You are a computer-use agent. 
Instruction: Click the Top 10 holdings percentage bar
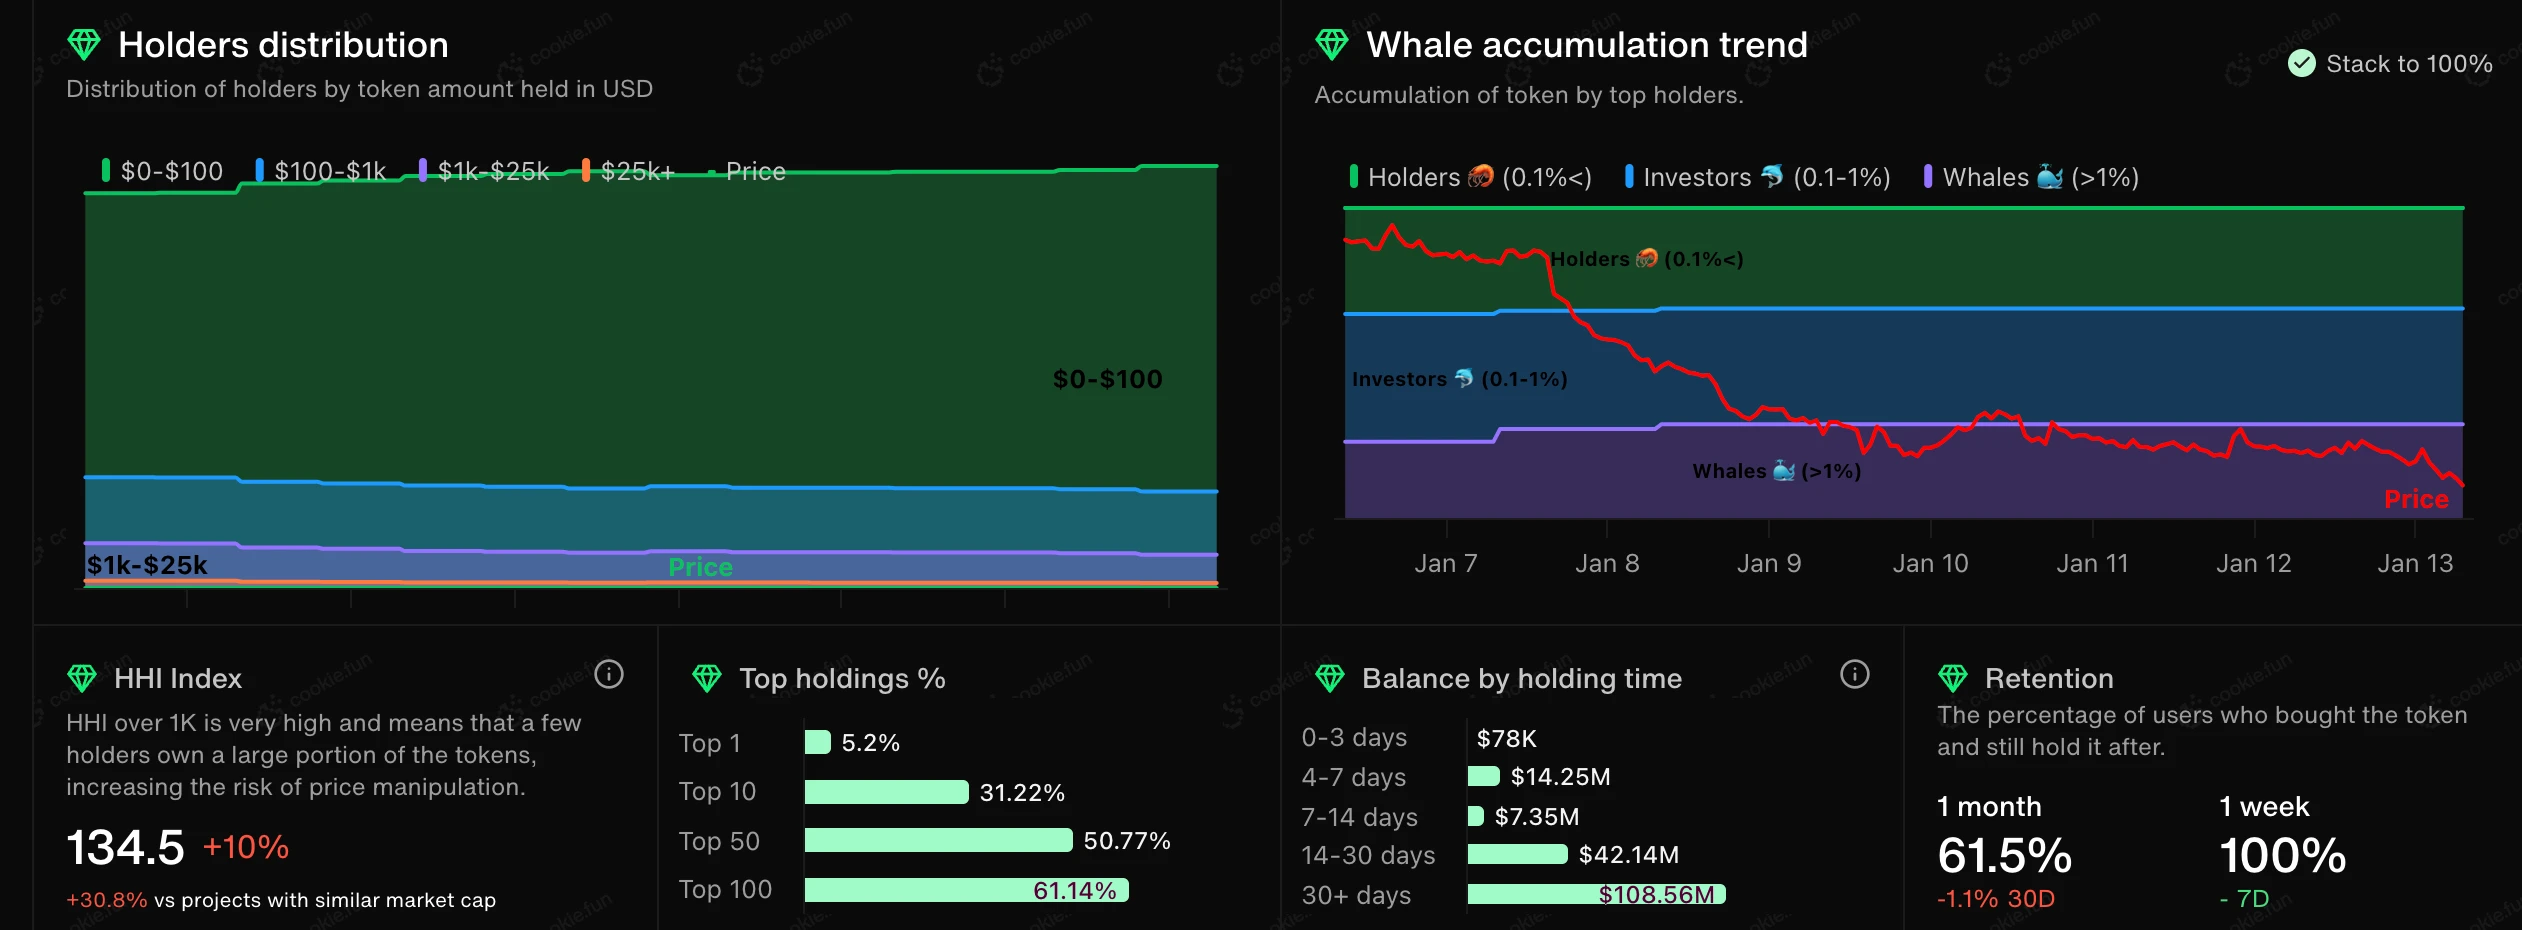(884, 791)
